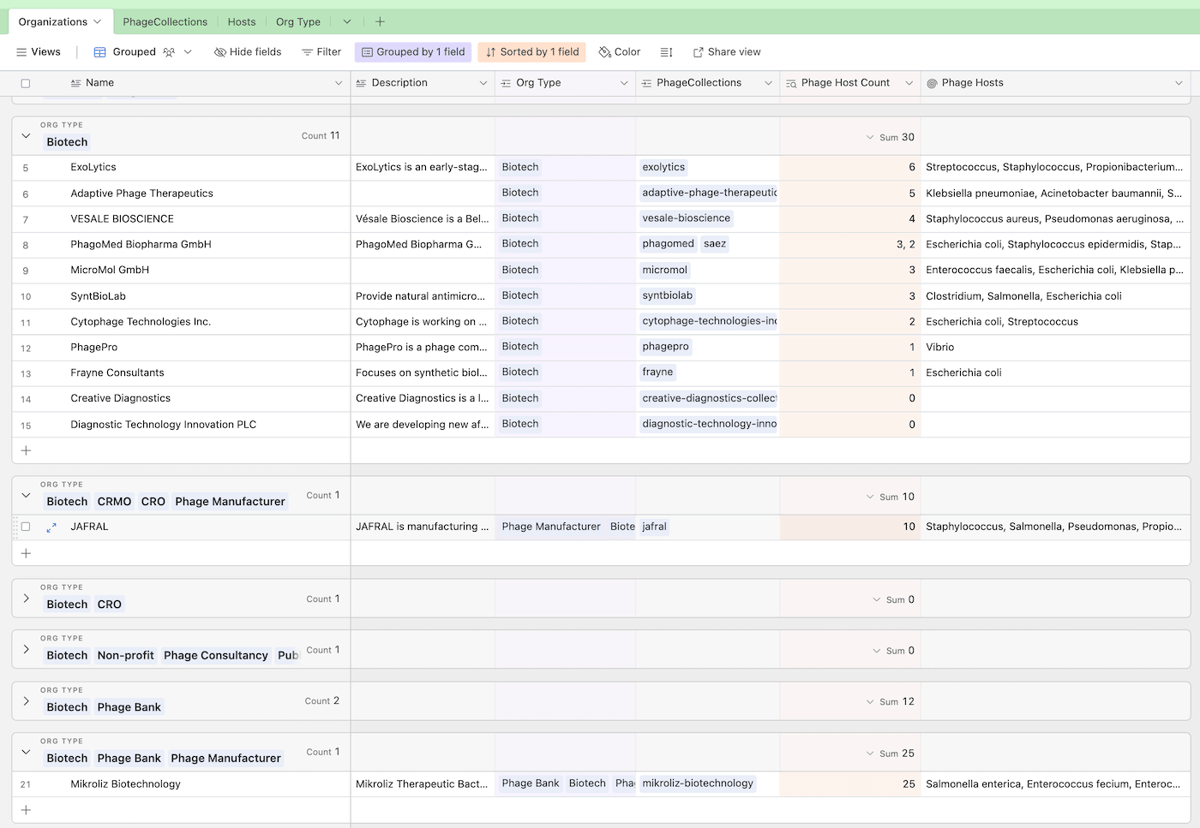Click the Vibrio phage hosts cell
This screenshot has height=828, width=1200.
pyautogui.click(x=1056, y=347)
